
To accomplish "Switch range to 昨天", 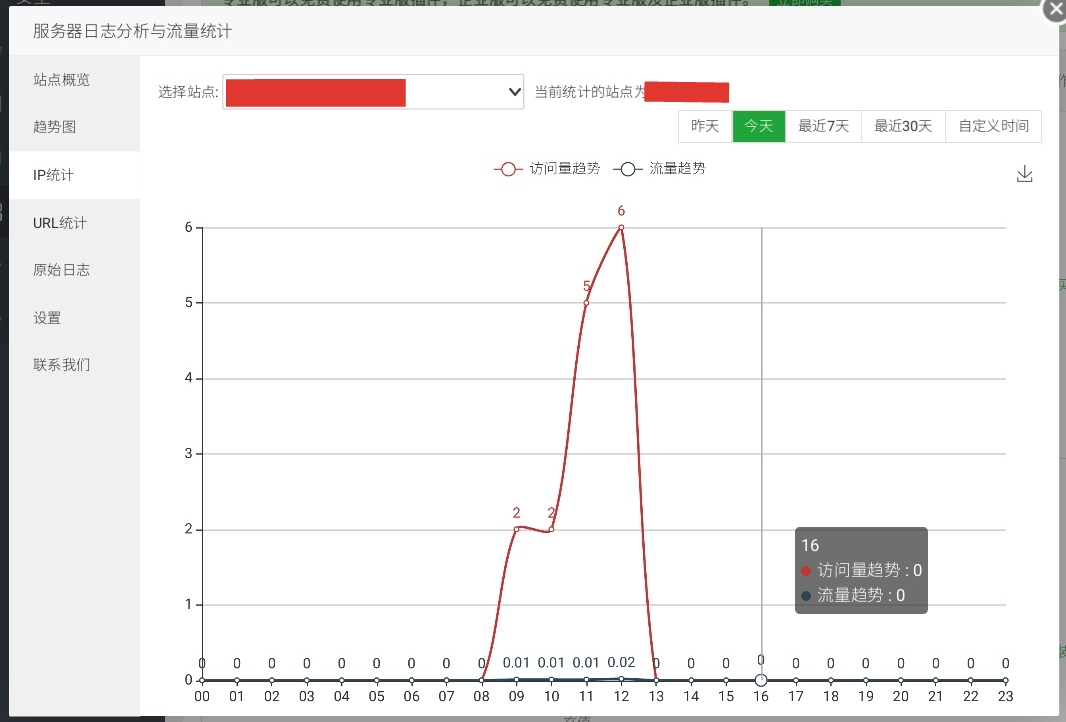I will tap(705, 126).
